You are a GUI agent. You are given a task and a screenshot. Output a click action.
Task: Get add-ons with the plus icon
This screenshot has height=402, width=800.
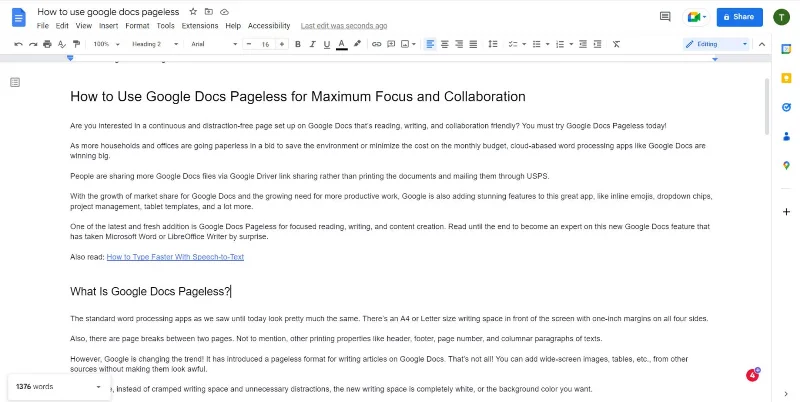point(786,212)
